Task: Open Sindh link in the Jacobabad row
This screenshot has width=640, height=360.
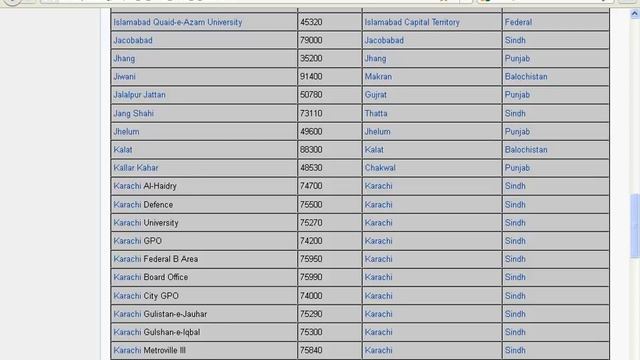Action: coord(515,40)
